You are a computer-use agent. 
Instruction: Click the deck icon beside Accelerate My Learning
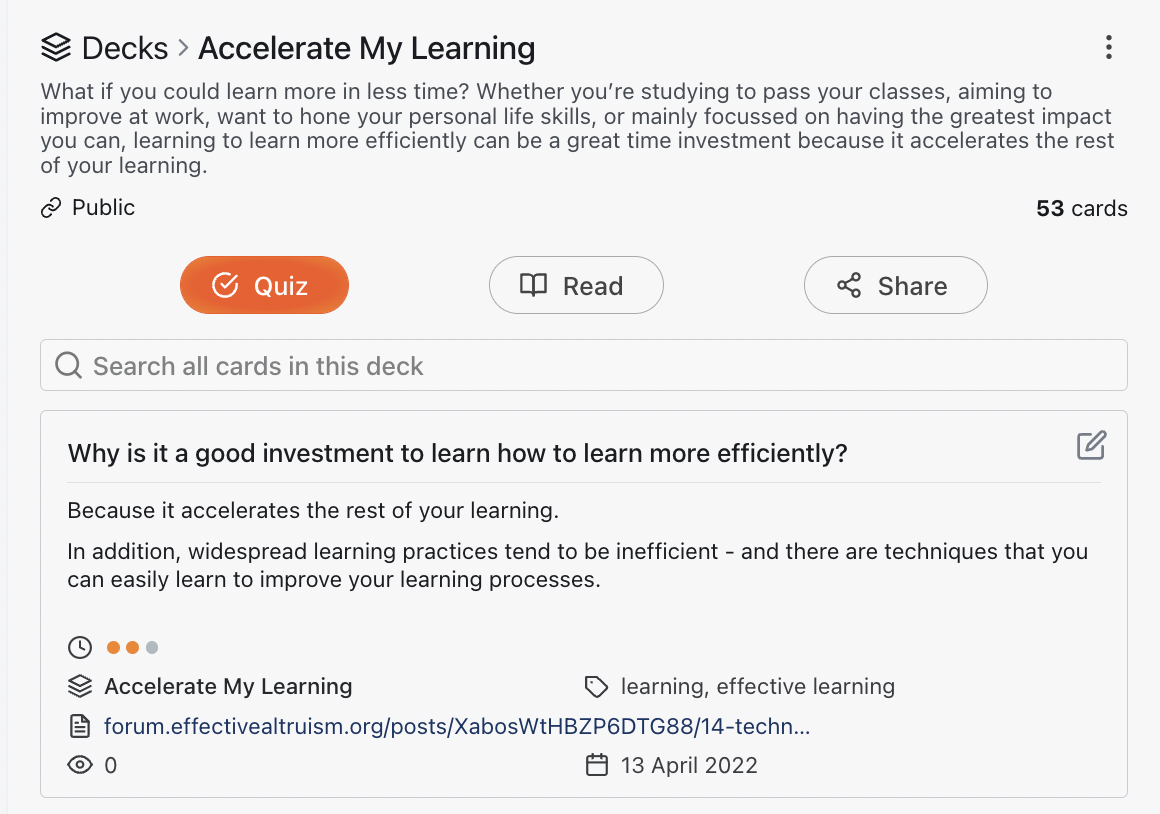pyautogui.click(x=80, y=687)
